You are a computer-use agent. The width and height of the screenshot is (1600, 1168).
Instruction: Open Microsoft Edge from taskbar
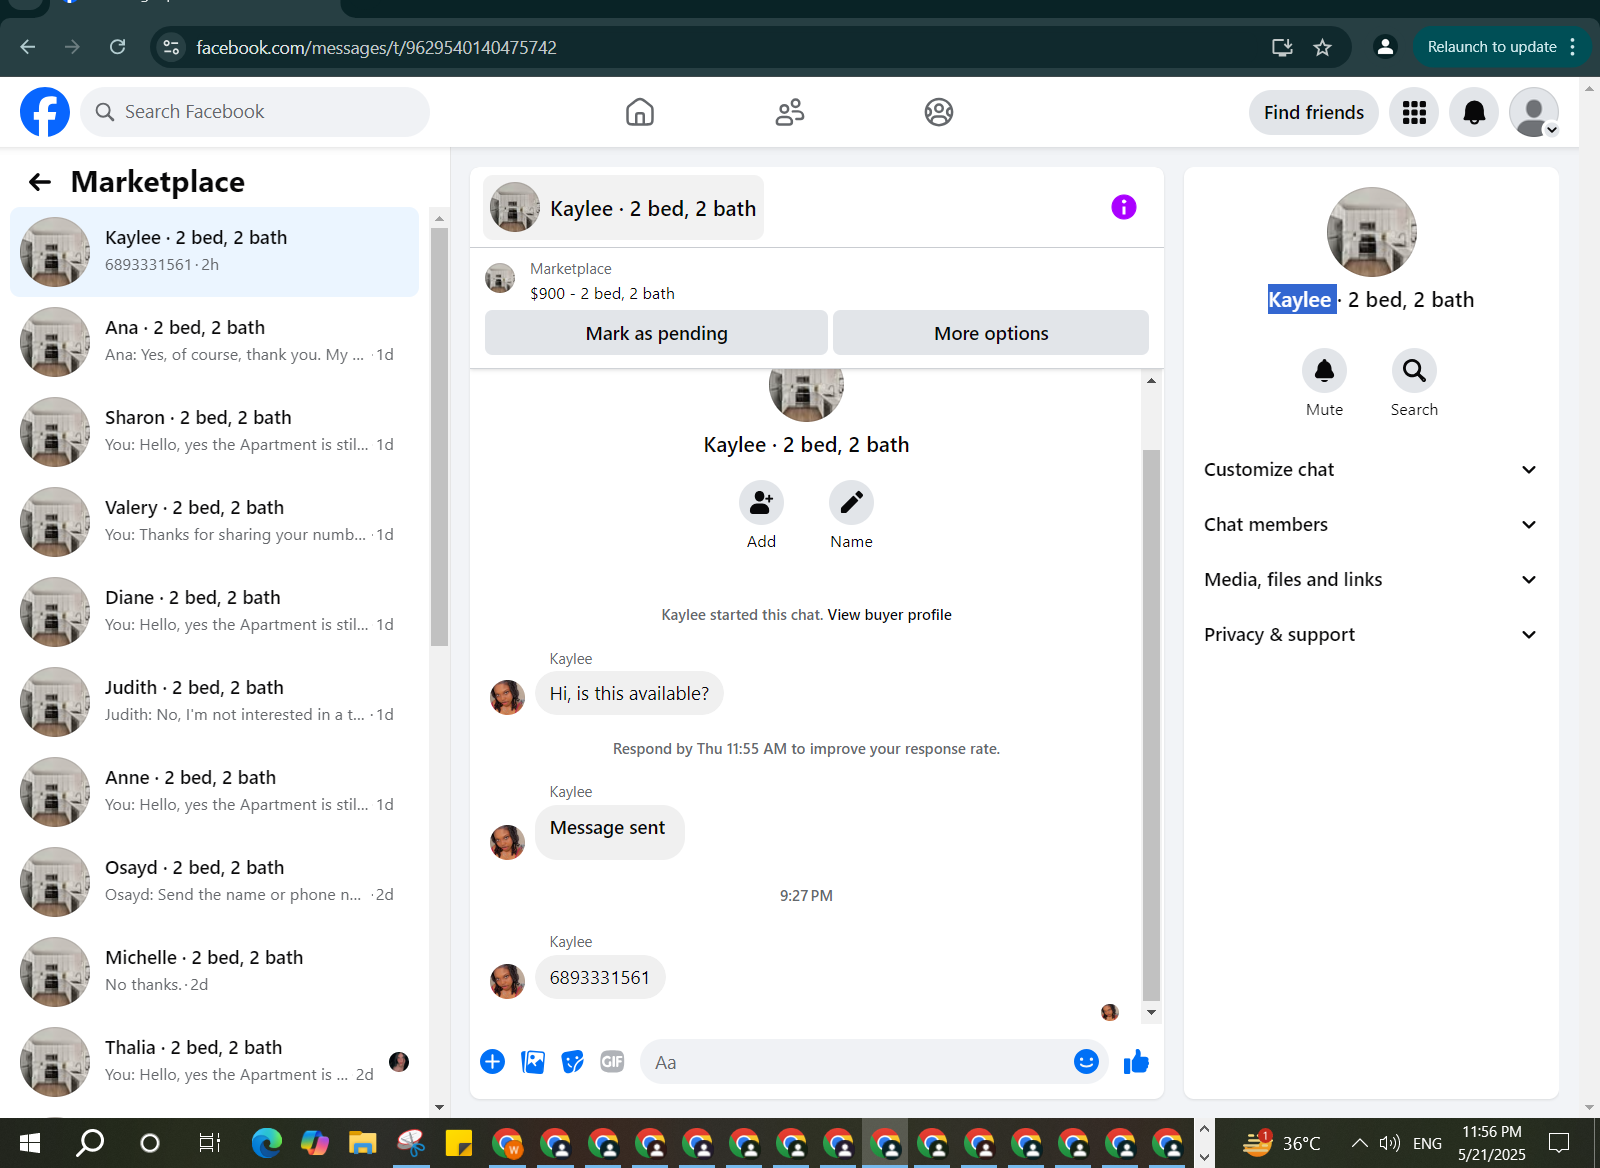pos(267,1143)
